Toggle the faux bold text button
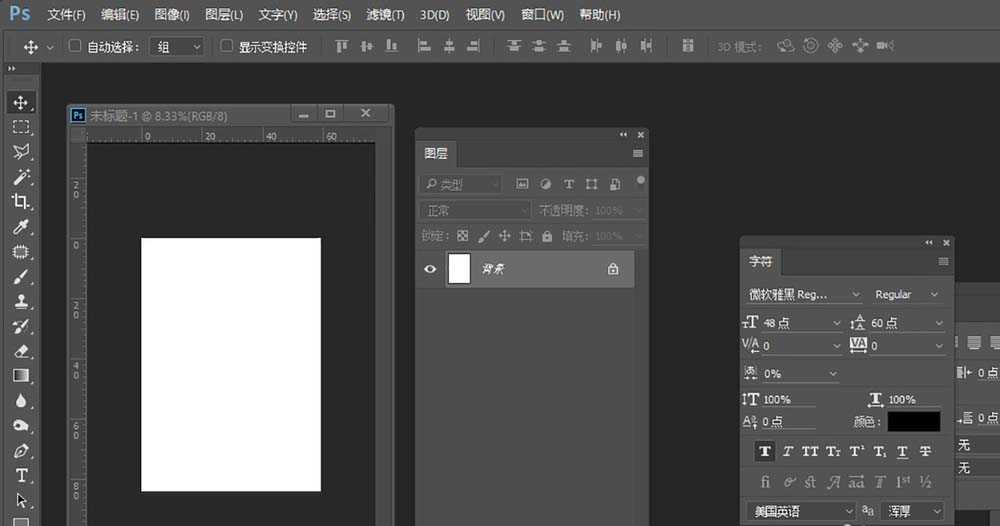Screen dimensions: 1000x526 [765, 452]
